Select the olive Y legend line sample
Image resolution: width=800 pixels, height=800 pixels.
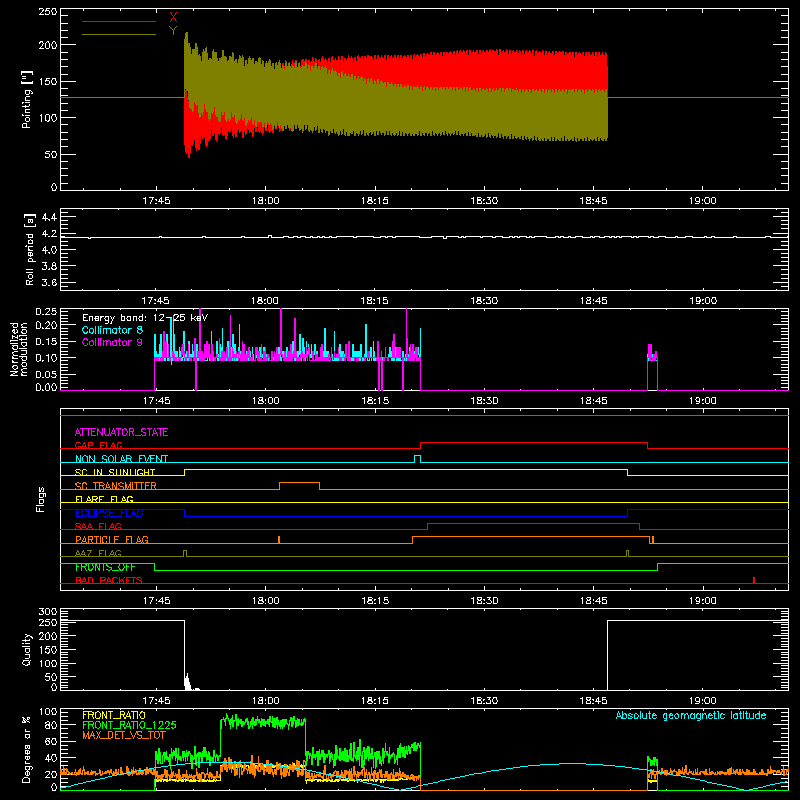119,34
